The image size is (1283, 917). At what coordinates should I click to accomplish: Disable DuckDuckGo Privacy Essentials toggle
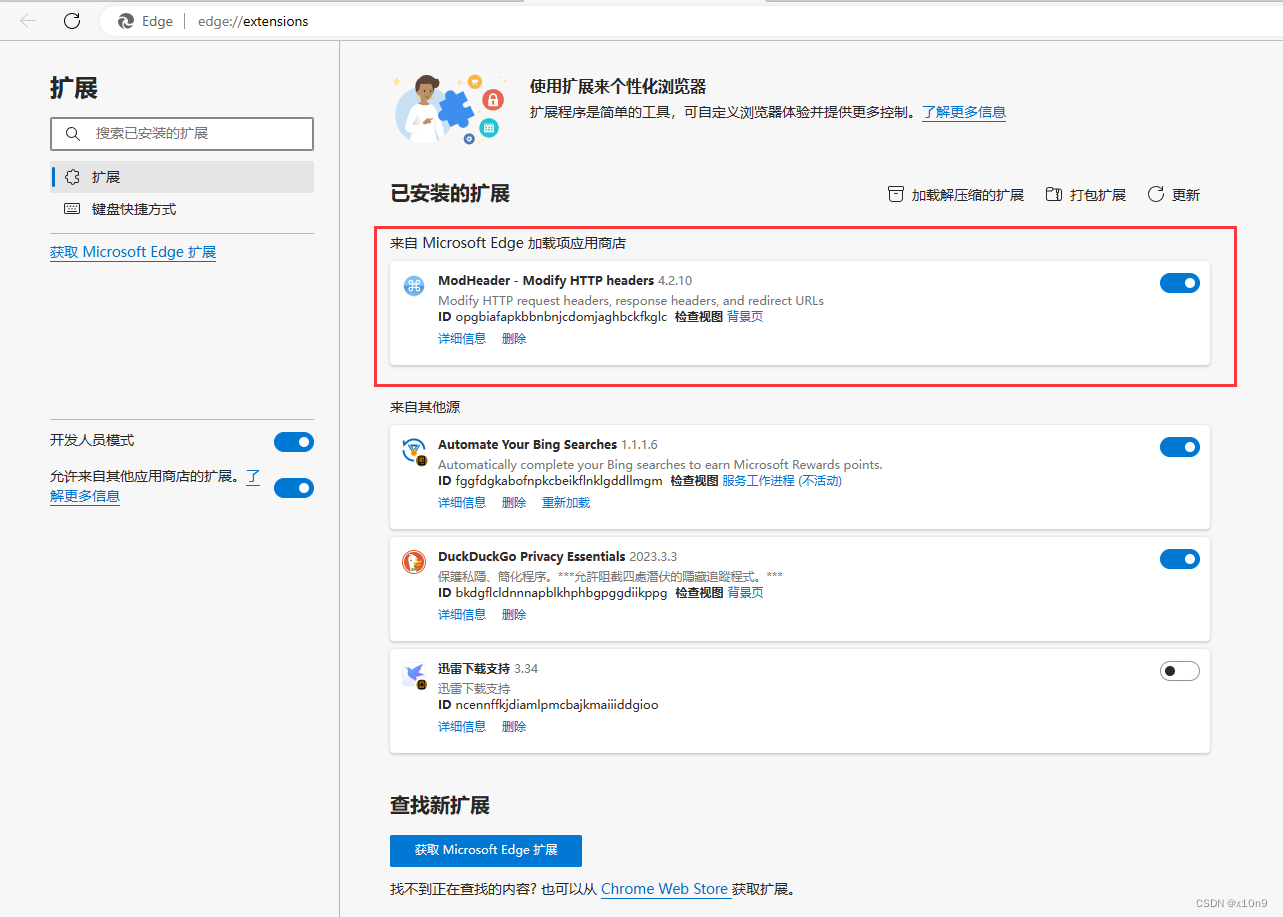[x=1180, y=559]
